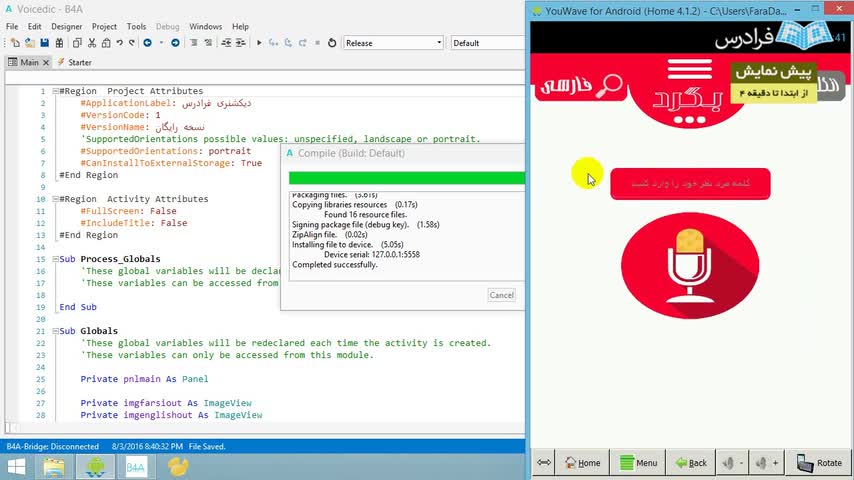Click the green compile progress bar
854x480 pixels.
[407, 178]
